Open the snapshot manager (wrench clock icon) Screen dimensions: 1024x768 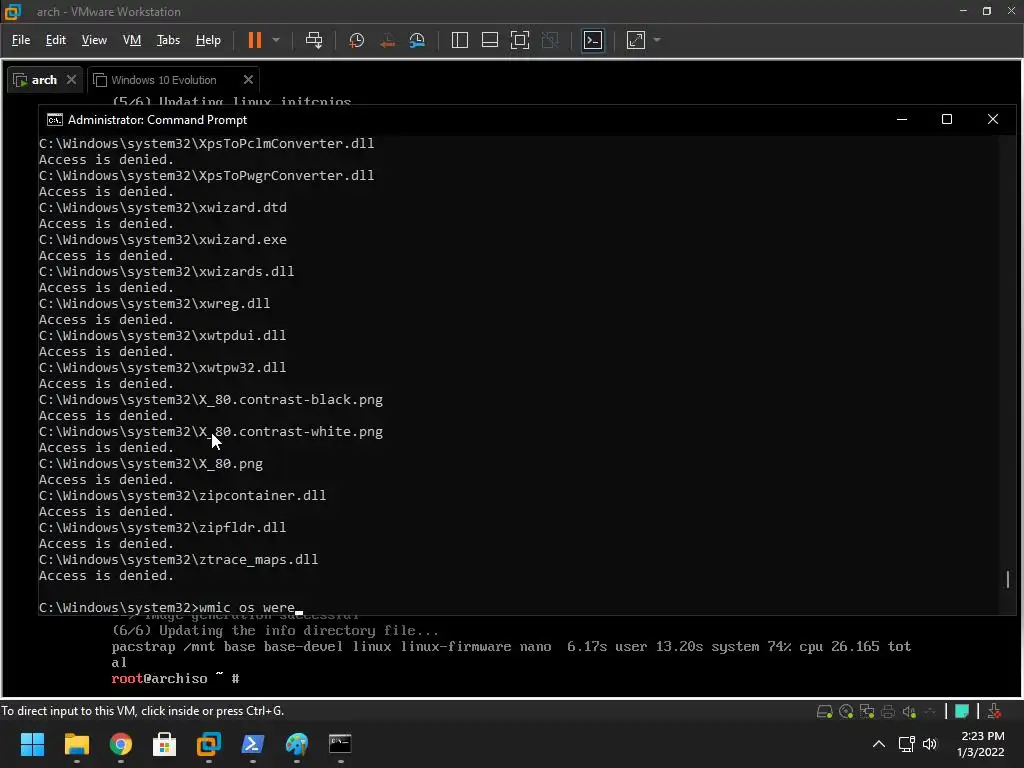pos(417,40)
